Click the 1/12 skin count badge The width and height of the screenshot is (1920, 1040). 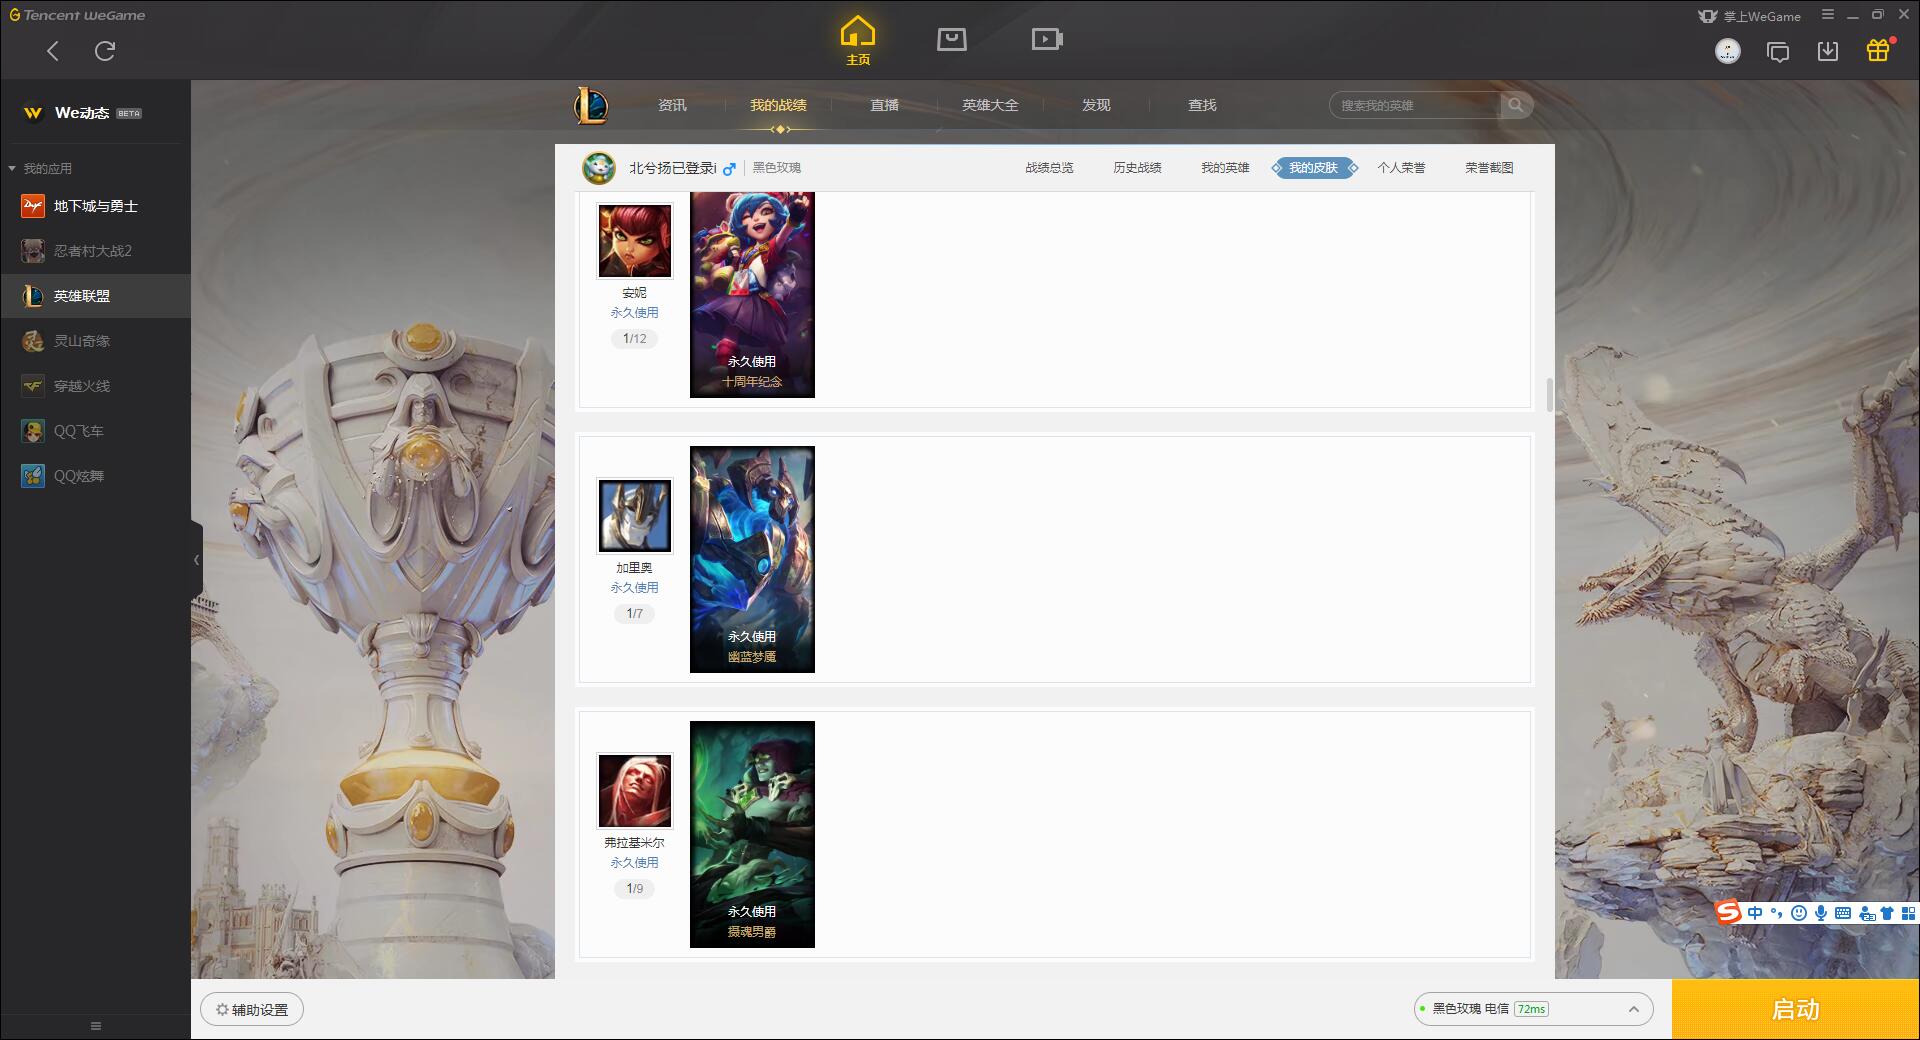635,339
